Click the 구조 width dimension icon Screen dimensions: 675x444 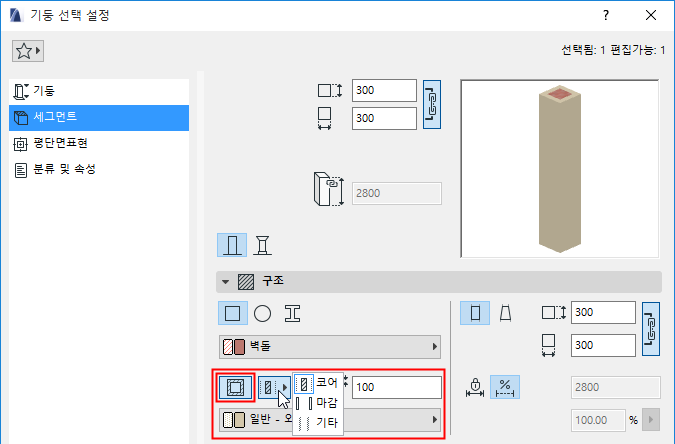[x=548, y=345]
